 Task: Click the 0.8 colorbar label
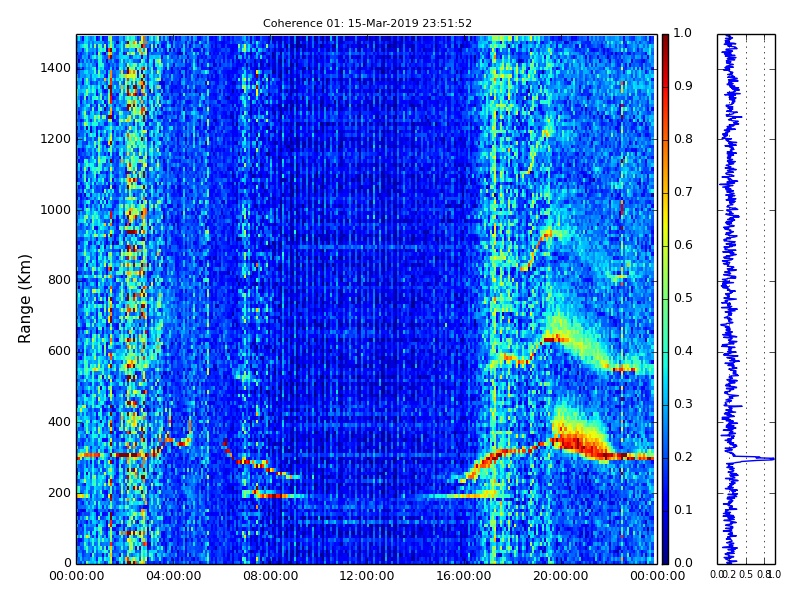coord(683,139)
